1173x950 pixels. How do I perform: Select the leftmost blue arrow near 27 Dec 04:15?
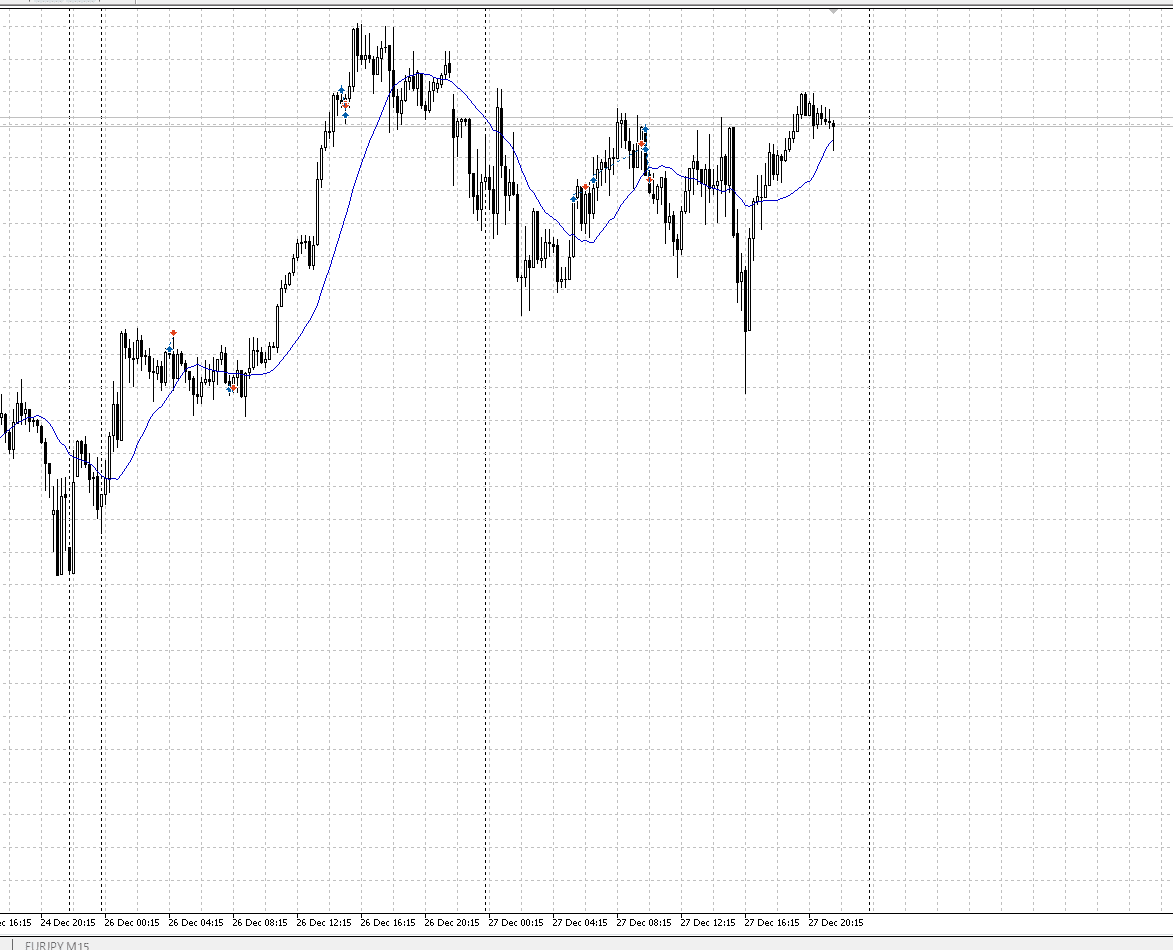[573, 198]
